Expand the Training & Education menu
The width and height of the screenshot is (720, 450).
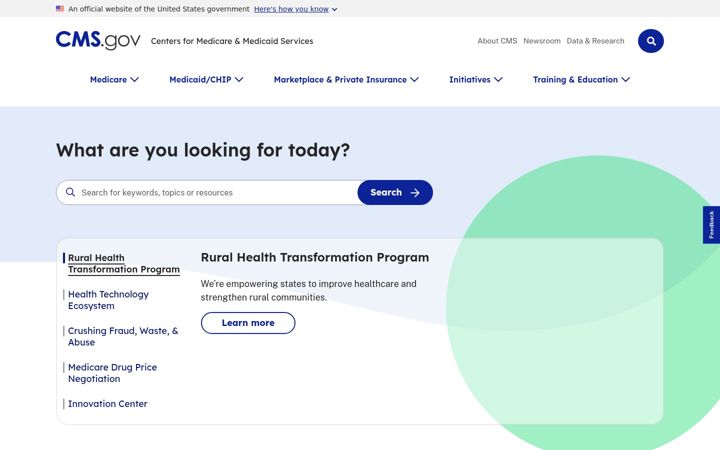pyautogui.click(x=581, y=79)
